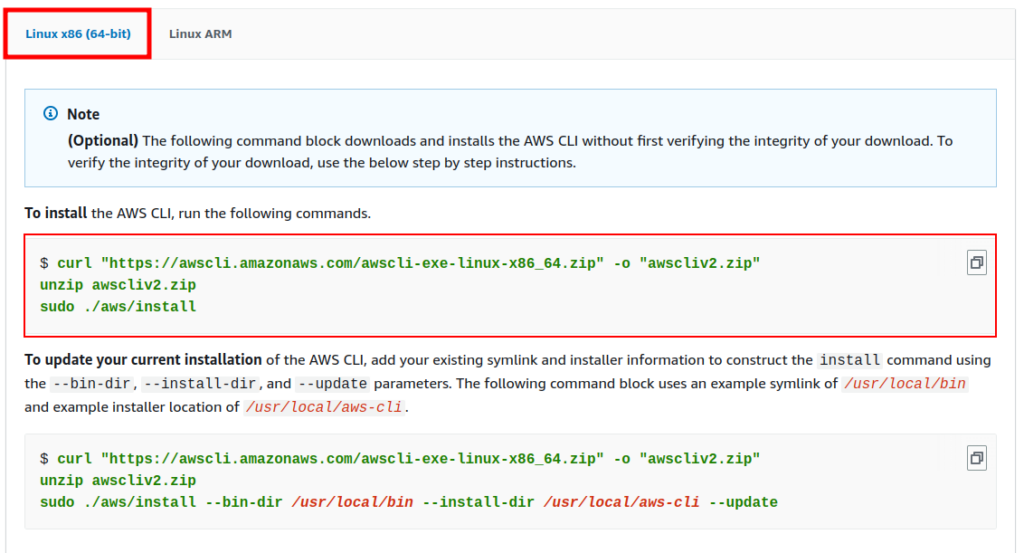Click 'sudo ./aws/install' line in install block
This screenshot has width=1024, height=553.
tap(118, 307)
